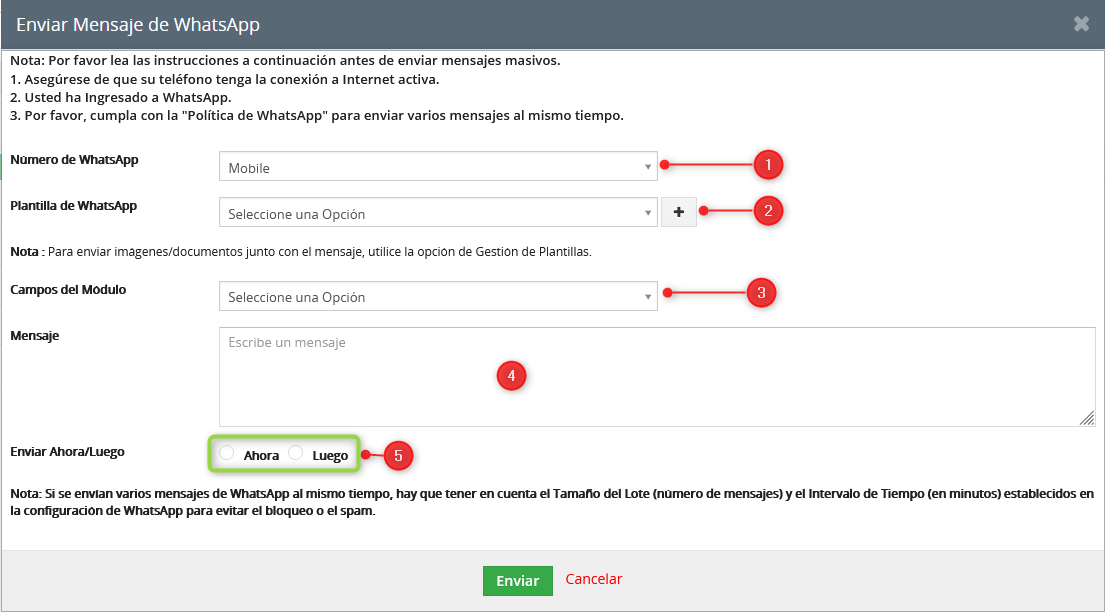Click the instruction about "Política de WhatsApp"
Viewport: 1105px width, 612px height.
click(x=317, y=116)
